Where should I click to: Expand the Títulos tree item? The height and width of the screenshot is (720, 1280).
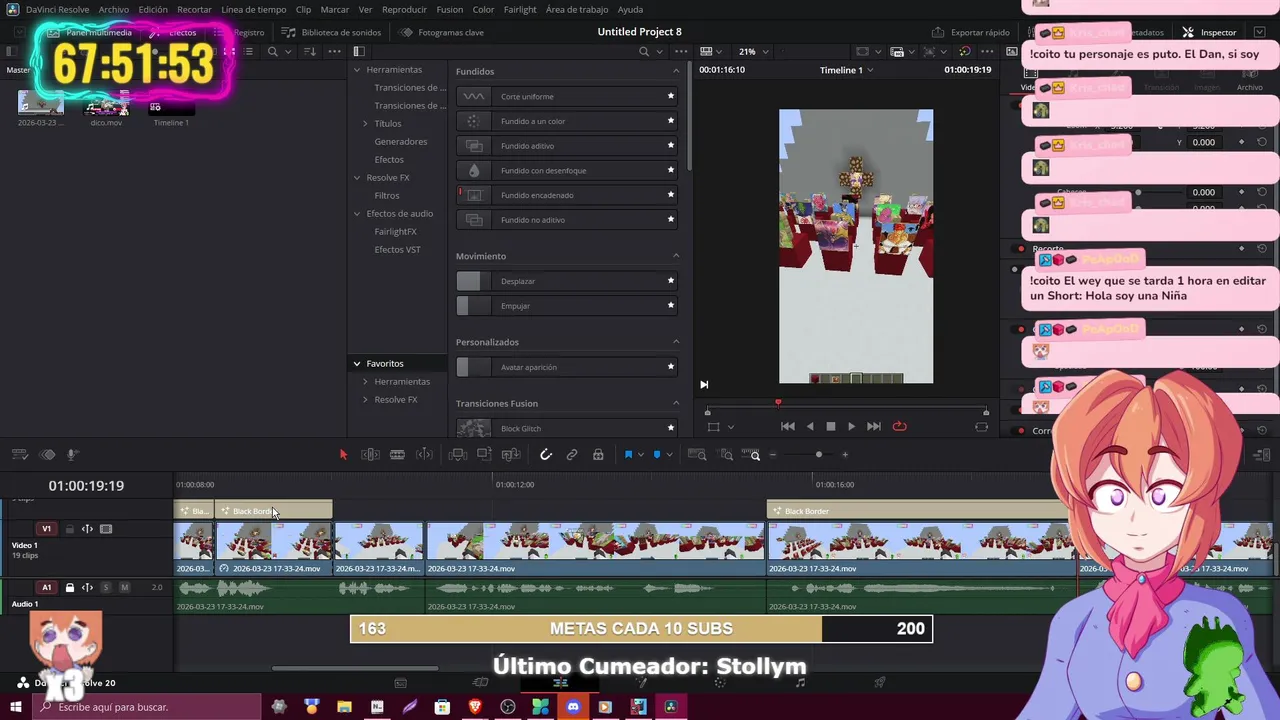(x=365, y=124)
